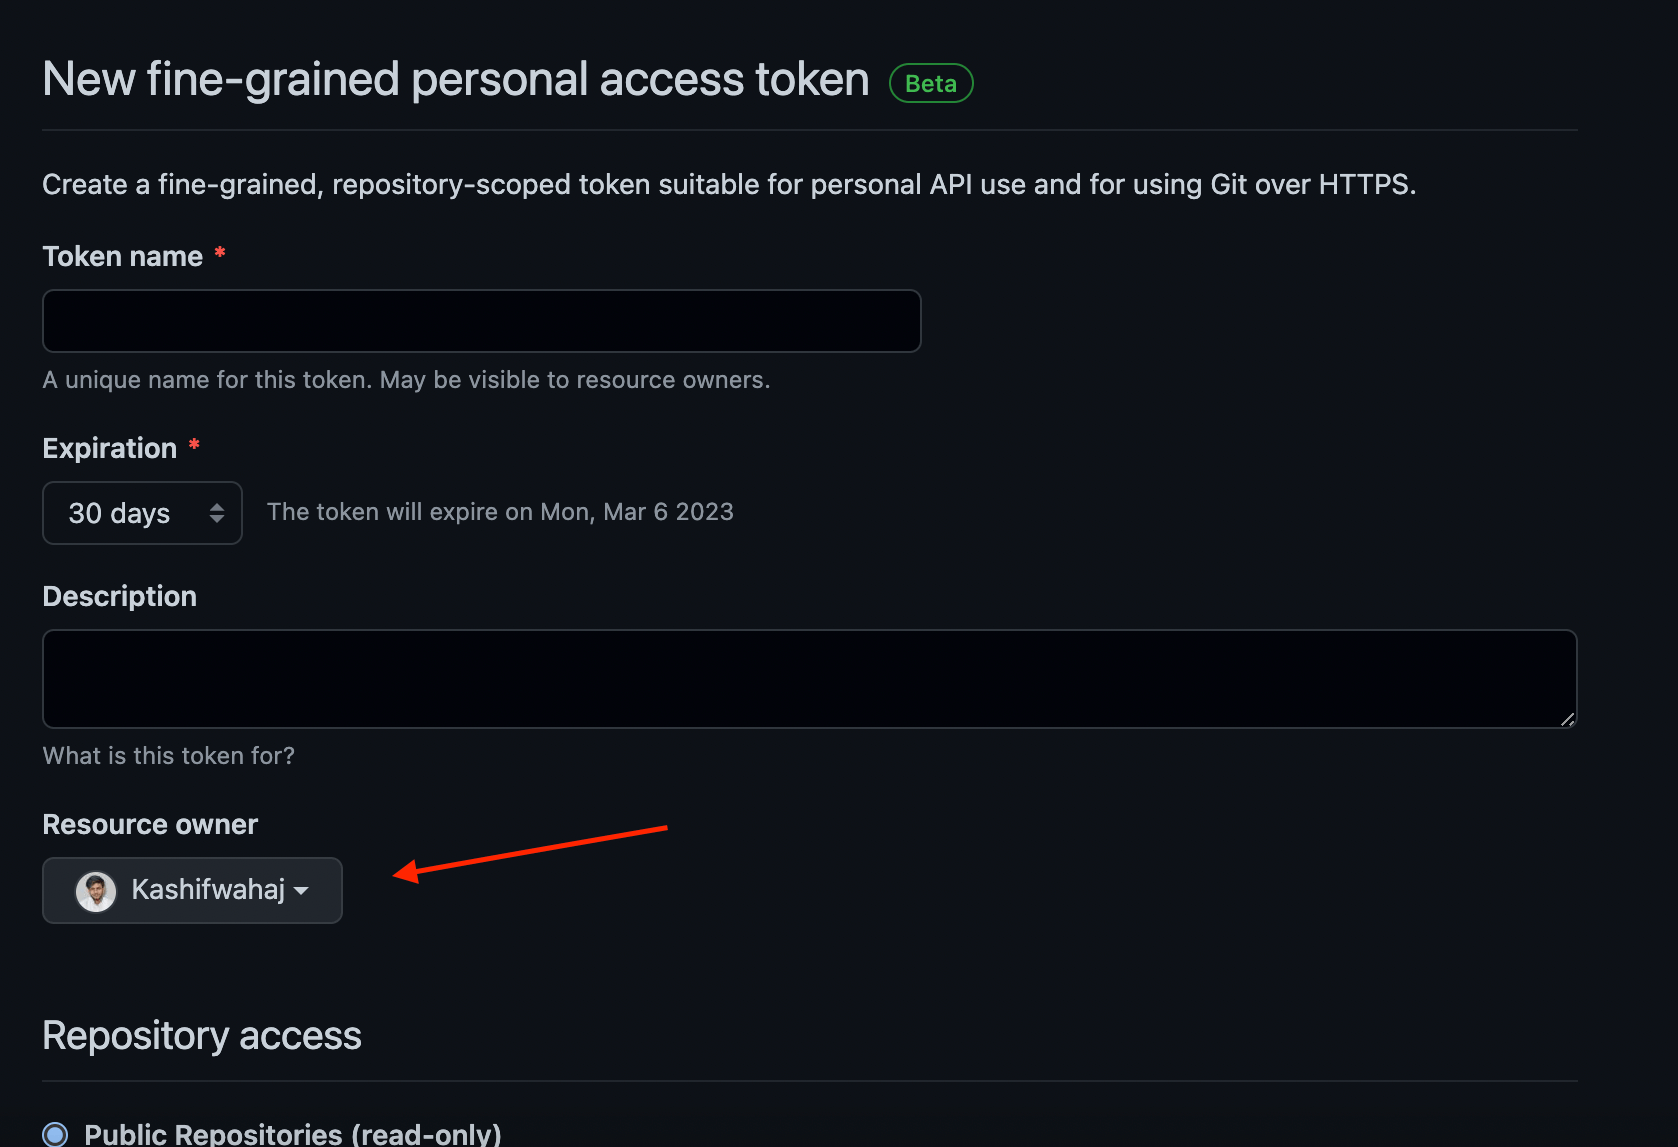This screenshot has height=1147, width=1678.
Task: Click the Description box resize grip
Action: (1567, 719)
